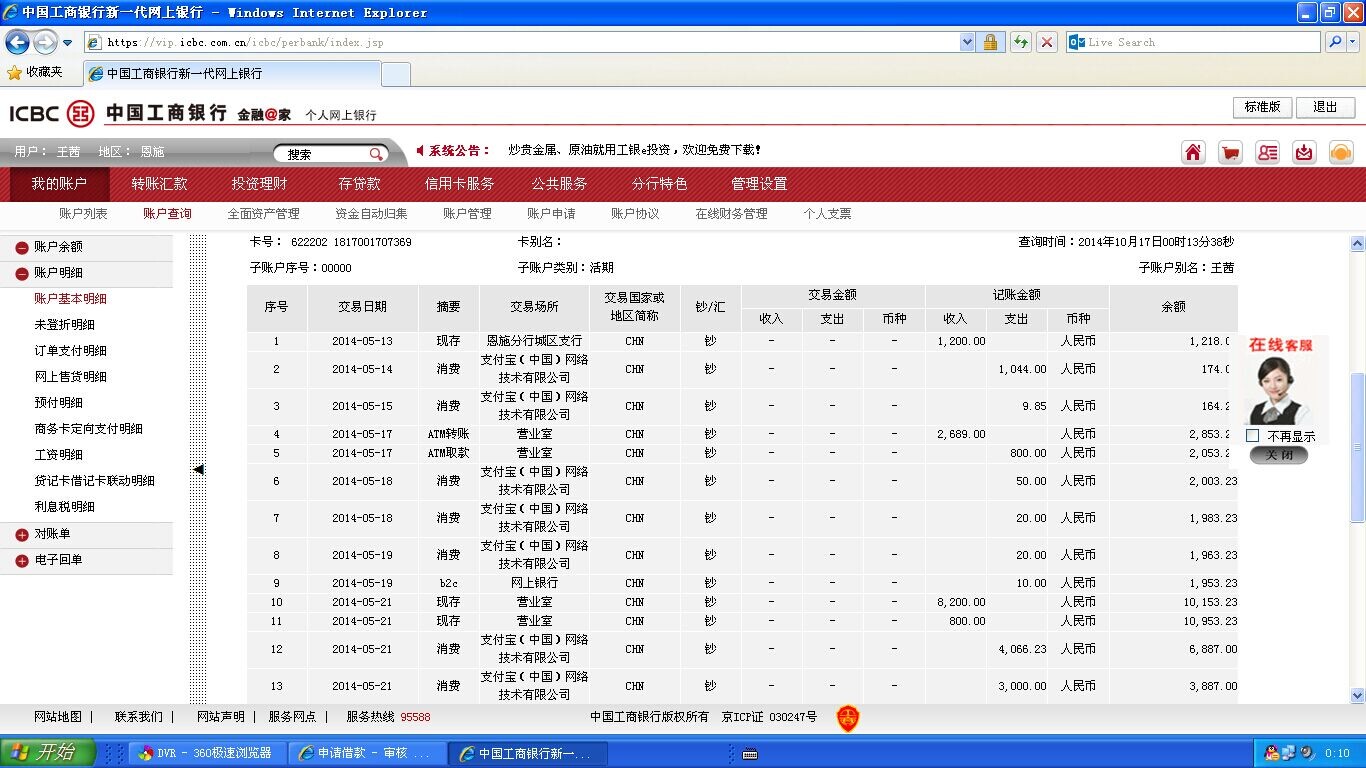Open the shopping cart icon
The image size is (1366, 768).
click(1230, 152)
